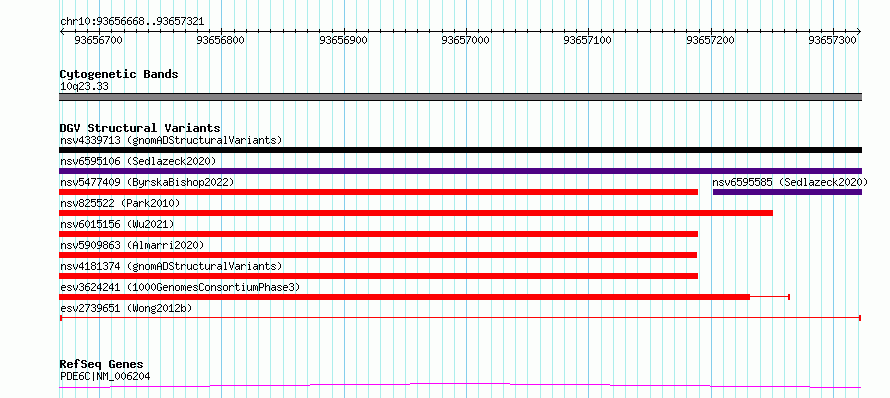Select the red nsv4181374 variant bar
This screenshot has height=398, width=890.
pyautogui.click(x=379, y=276)
